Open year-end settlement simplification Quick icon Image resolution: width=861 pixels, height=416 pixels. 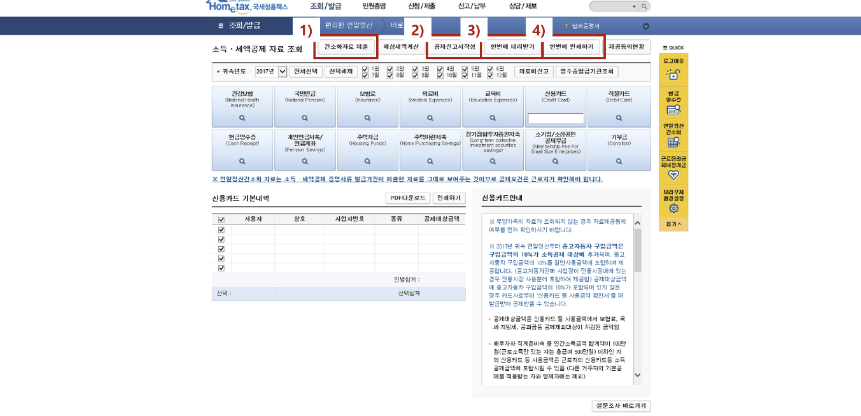673,142
